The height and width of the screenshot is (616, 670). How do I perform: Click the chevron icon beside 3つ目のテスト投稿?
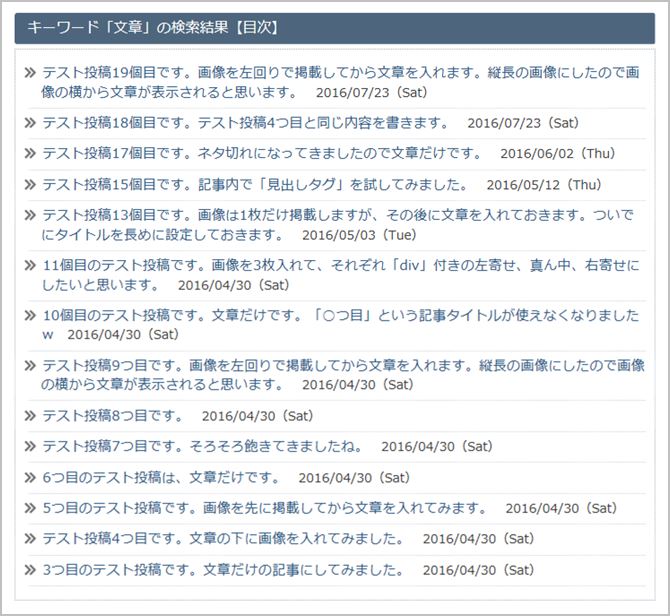[29, 570]
